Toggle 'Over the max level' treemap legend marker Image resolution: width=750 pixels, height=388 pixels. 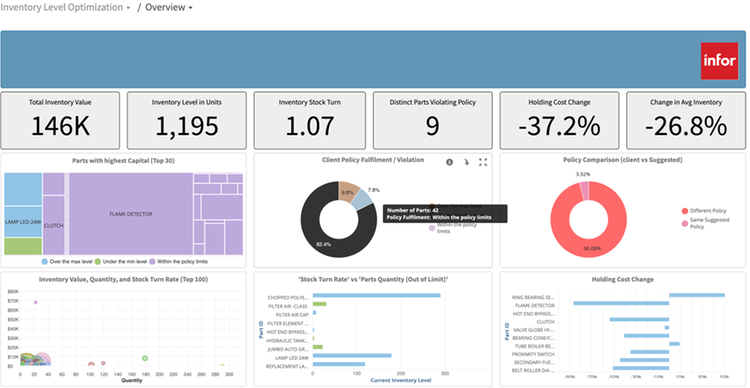[x=44, y=262]
